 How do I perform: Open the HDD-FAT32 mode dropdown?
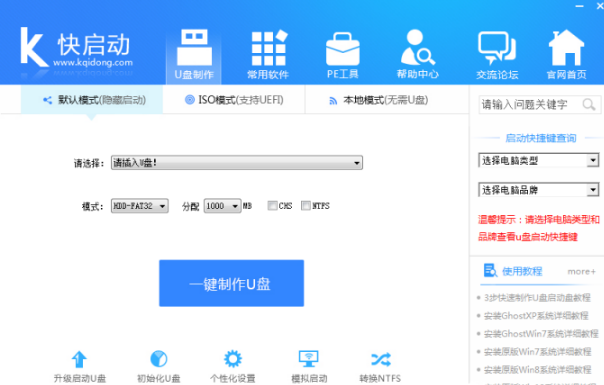tap(139, 206)
